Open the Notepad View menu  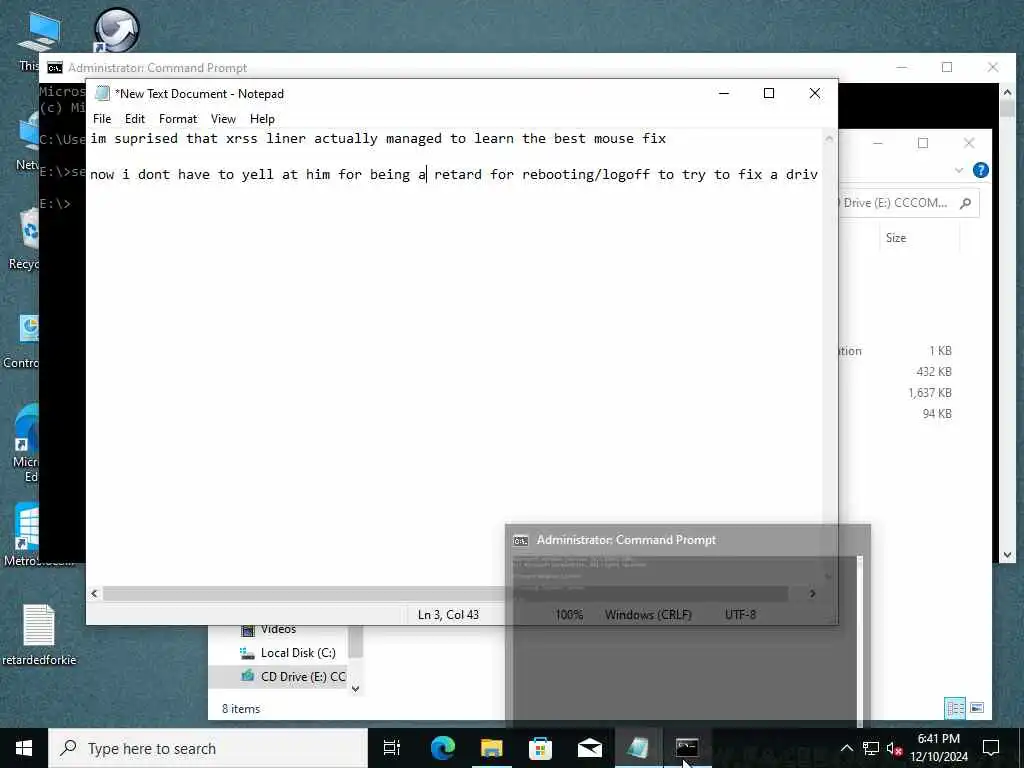coord(223,119)
